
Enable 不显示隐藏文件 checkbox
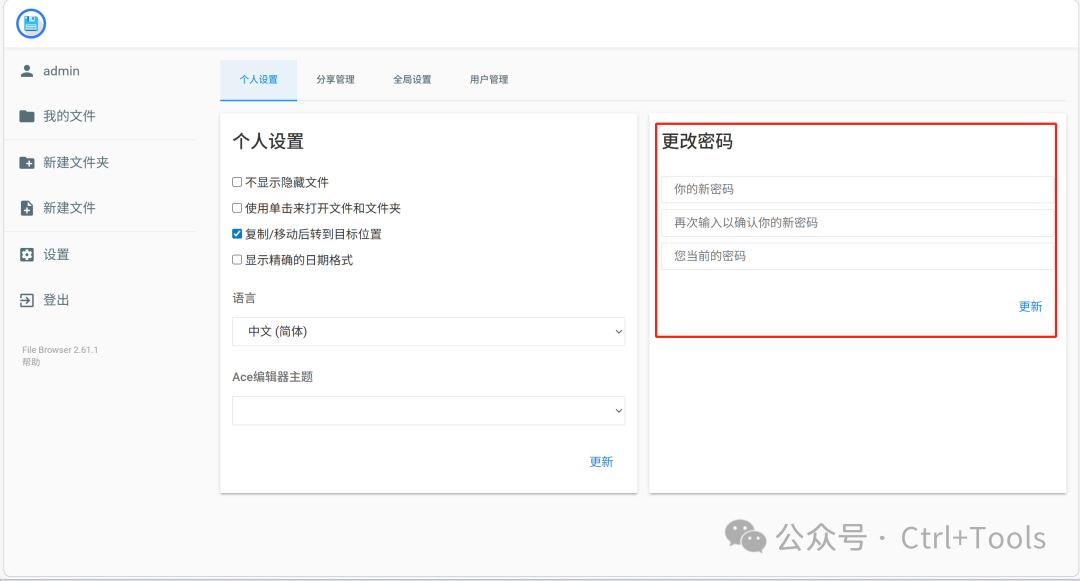click(x=237, y=183)
